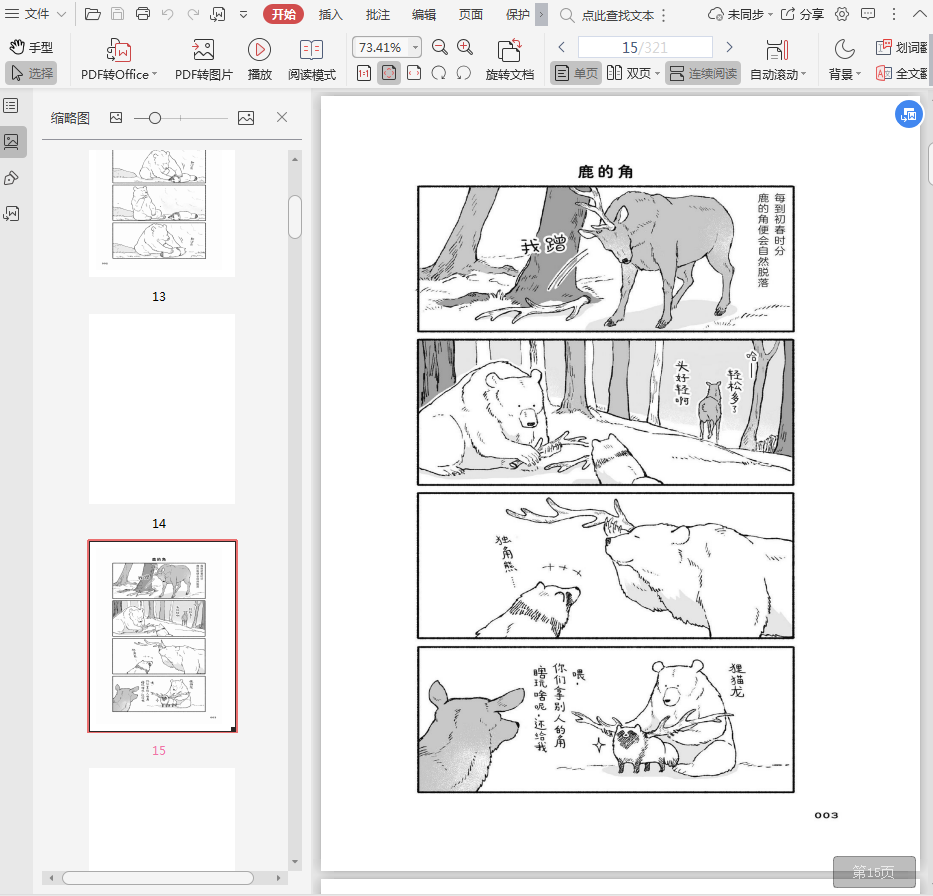Image resolution: width=933 pixels, height=896 pixels.
Task: Select the 手型 hand tool
Action: click(31, 47)
